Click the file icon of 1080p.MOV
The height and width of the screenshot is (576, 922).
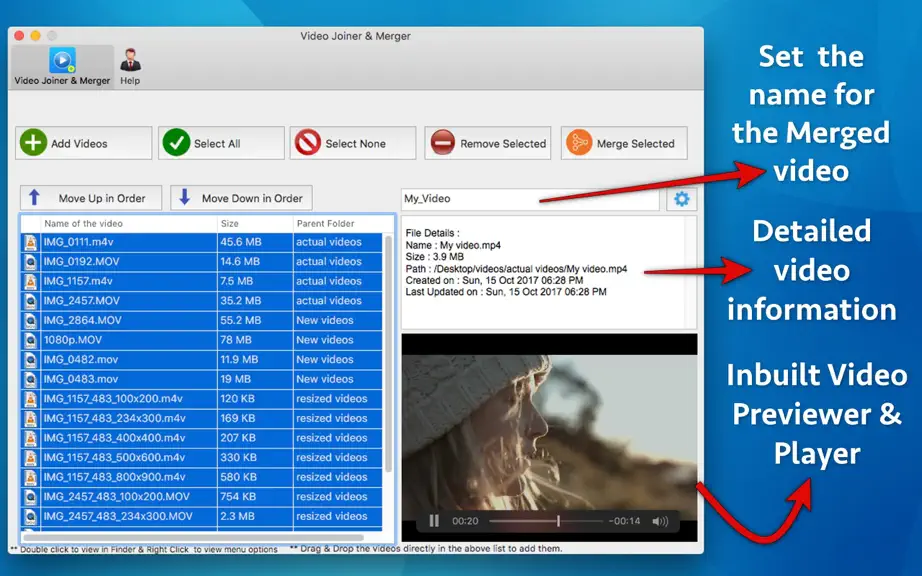click(x=30, y=340)
